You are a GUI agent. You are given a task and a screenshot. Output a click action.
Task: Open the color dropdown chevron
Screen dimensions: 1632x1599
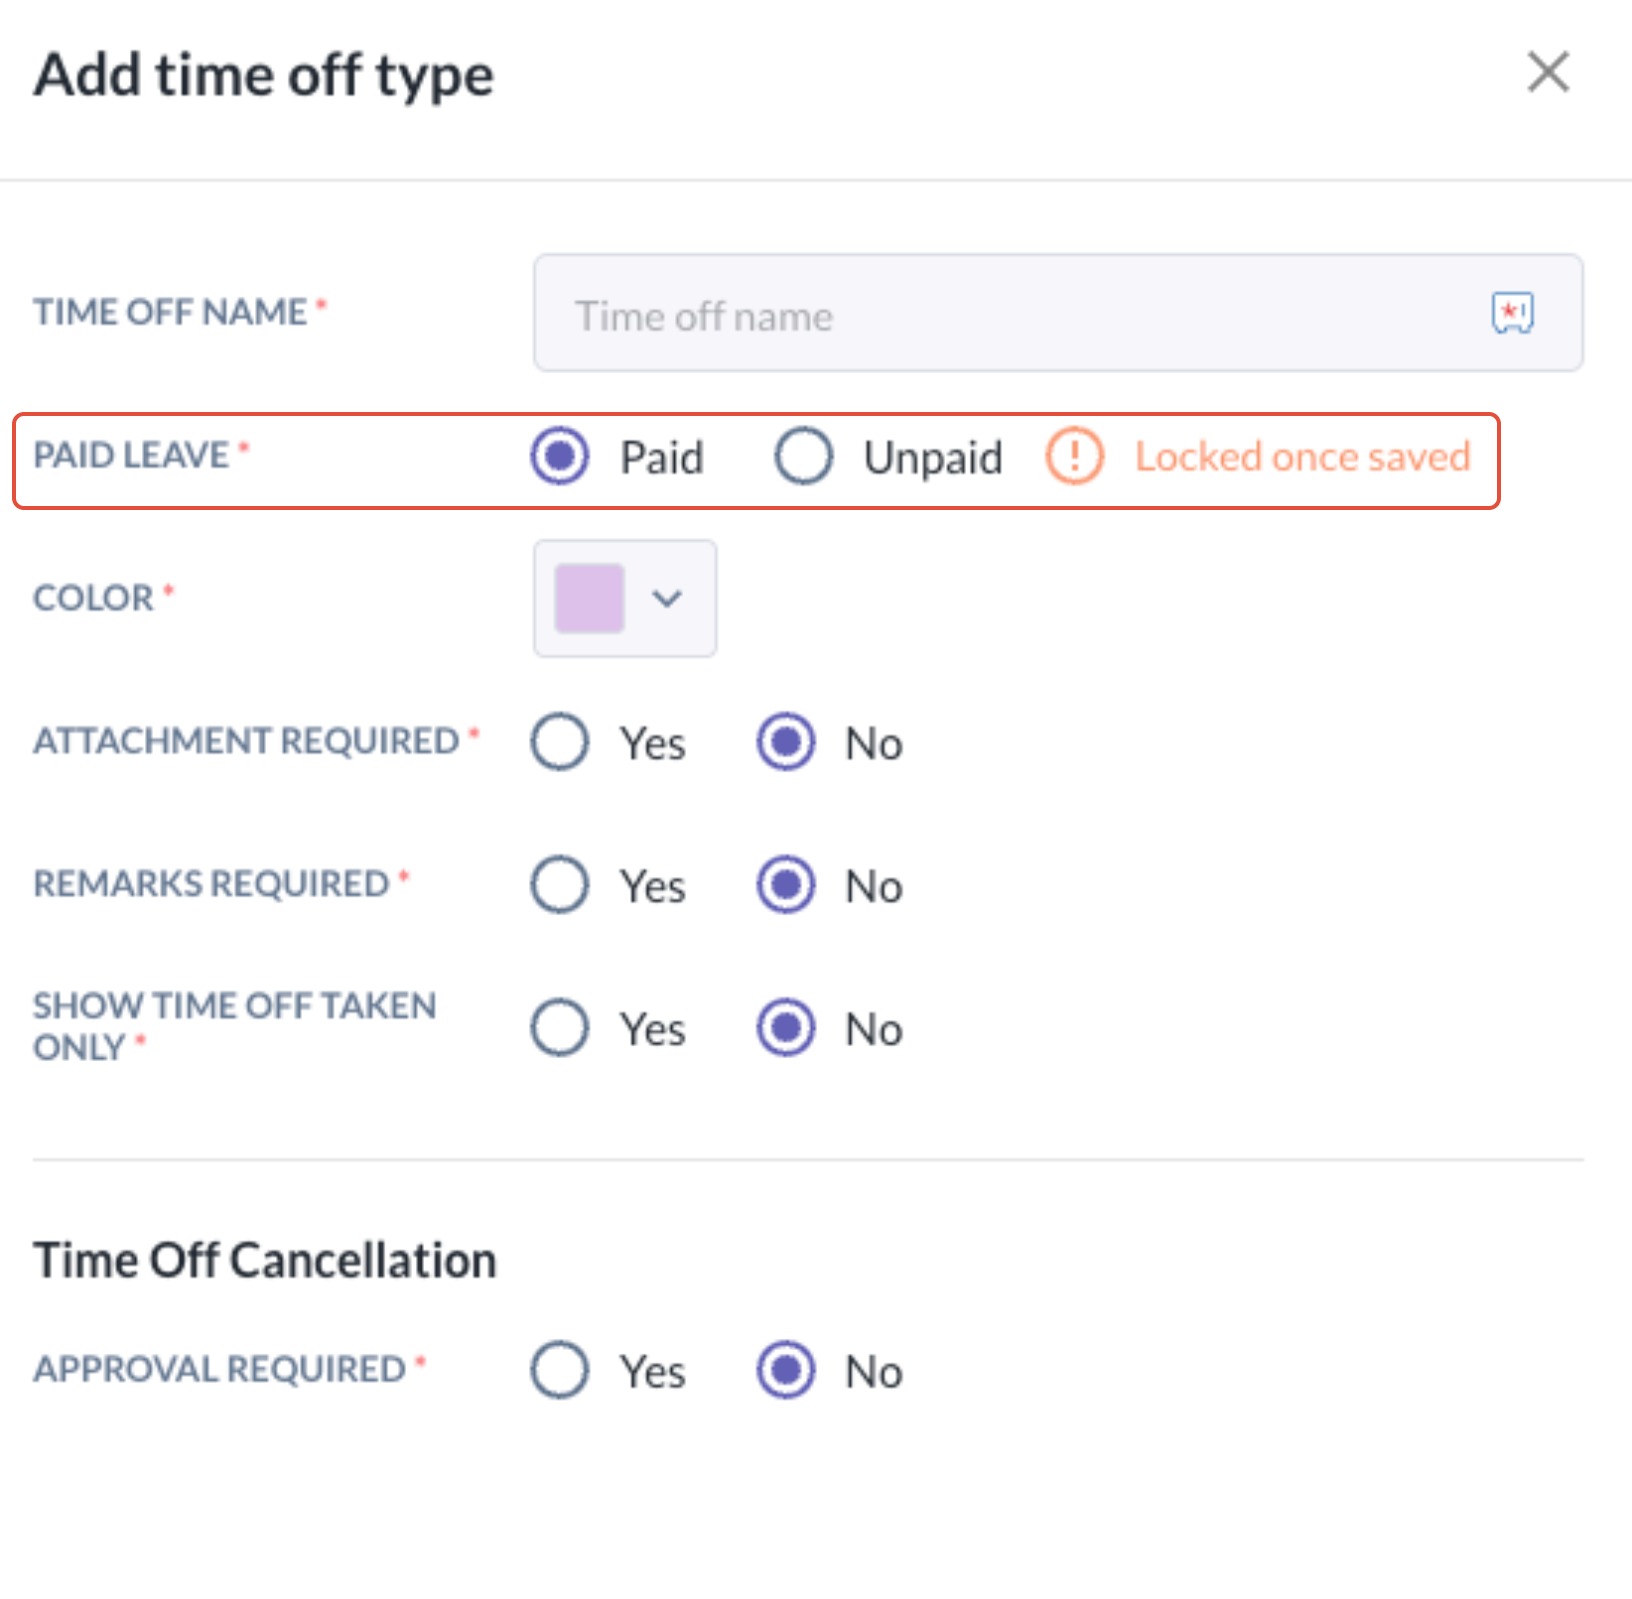[x=667, y=598]
